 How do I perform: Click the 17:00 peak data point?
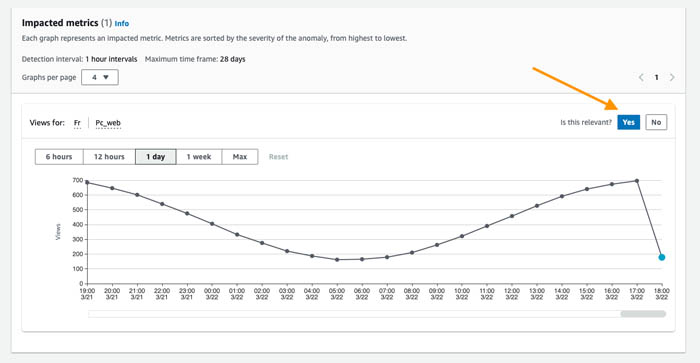click(x=637, y=181)
